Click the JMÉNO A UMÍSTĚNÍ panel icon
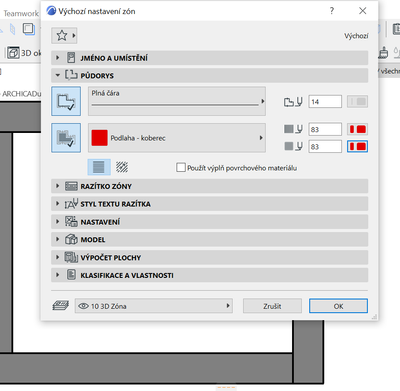This screenshot has width=400, height=391. [x=71, y=58]
